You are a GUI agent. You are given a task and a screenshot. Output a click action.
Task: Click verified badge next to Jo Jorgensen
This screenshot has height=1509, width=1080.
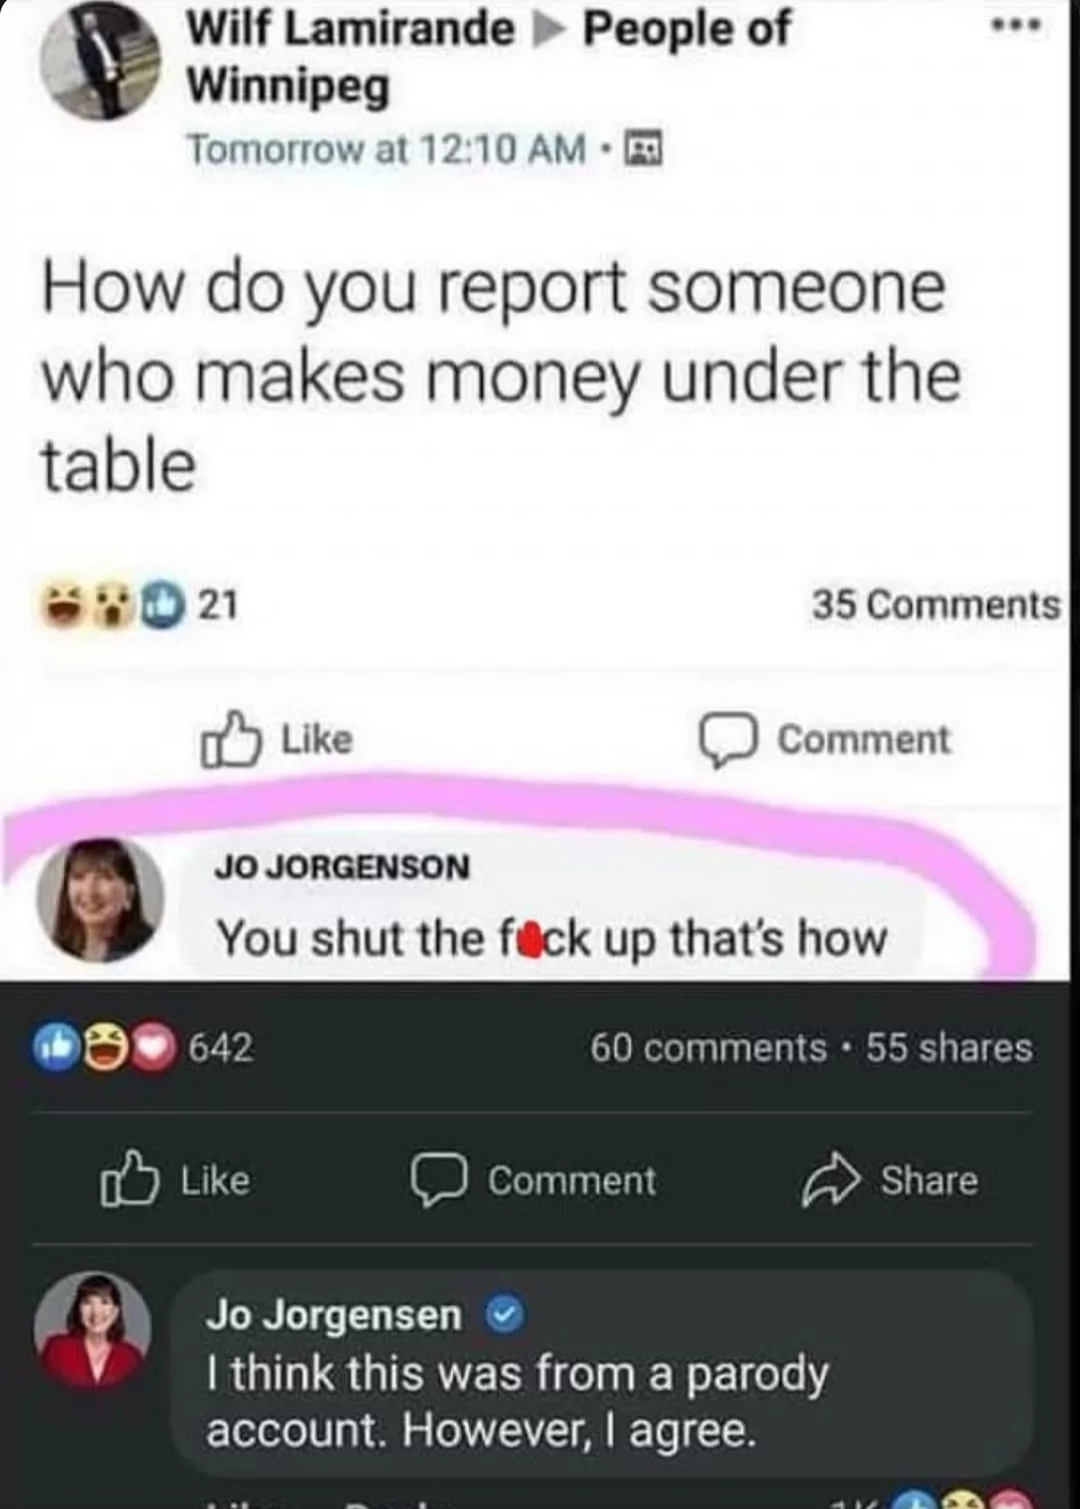pyautogui.click(x=504, y=1315)
